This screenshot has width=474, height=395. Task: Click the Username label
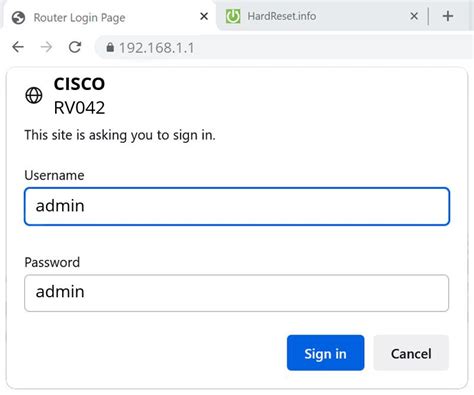[54, 175]
